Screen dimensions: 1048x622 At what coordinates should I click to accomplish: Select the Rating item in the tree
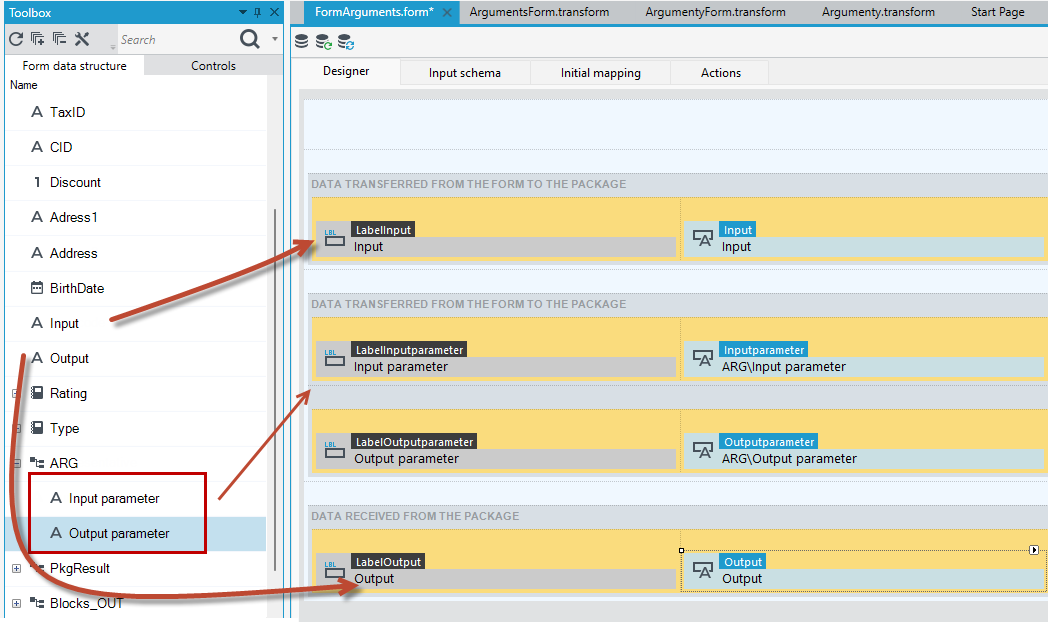[68, 394]
